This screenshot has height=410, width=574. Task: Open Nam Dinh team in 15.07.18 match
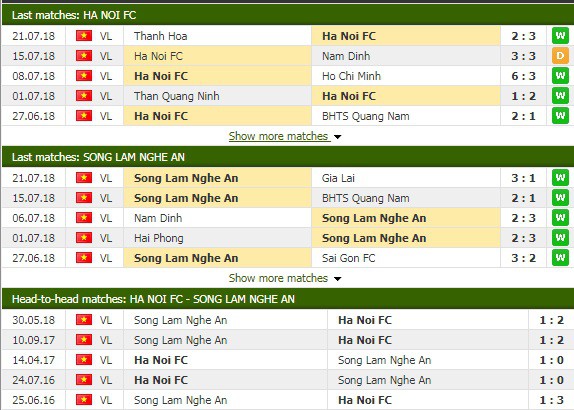click(x=346, y=56)
